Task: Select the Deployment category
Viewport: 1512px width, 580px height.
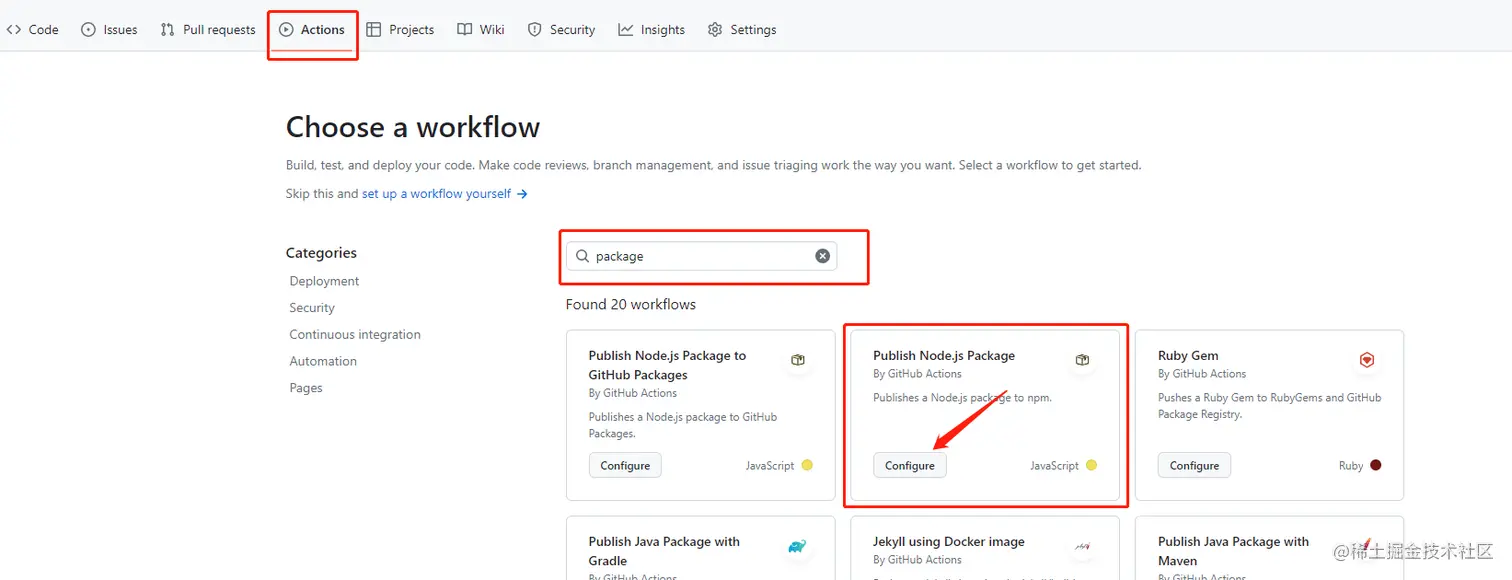Action: (324, 282)
